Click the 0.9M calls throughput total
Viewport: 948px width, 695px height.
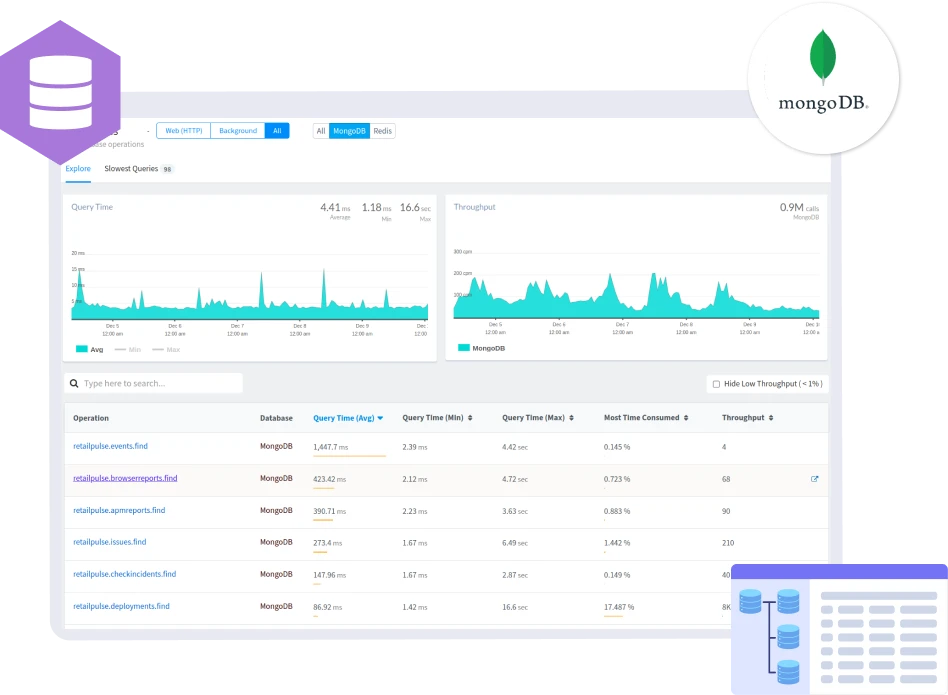coord(799,207)
